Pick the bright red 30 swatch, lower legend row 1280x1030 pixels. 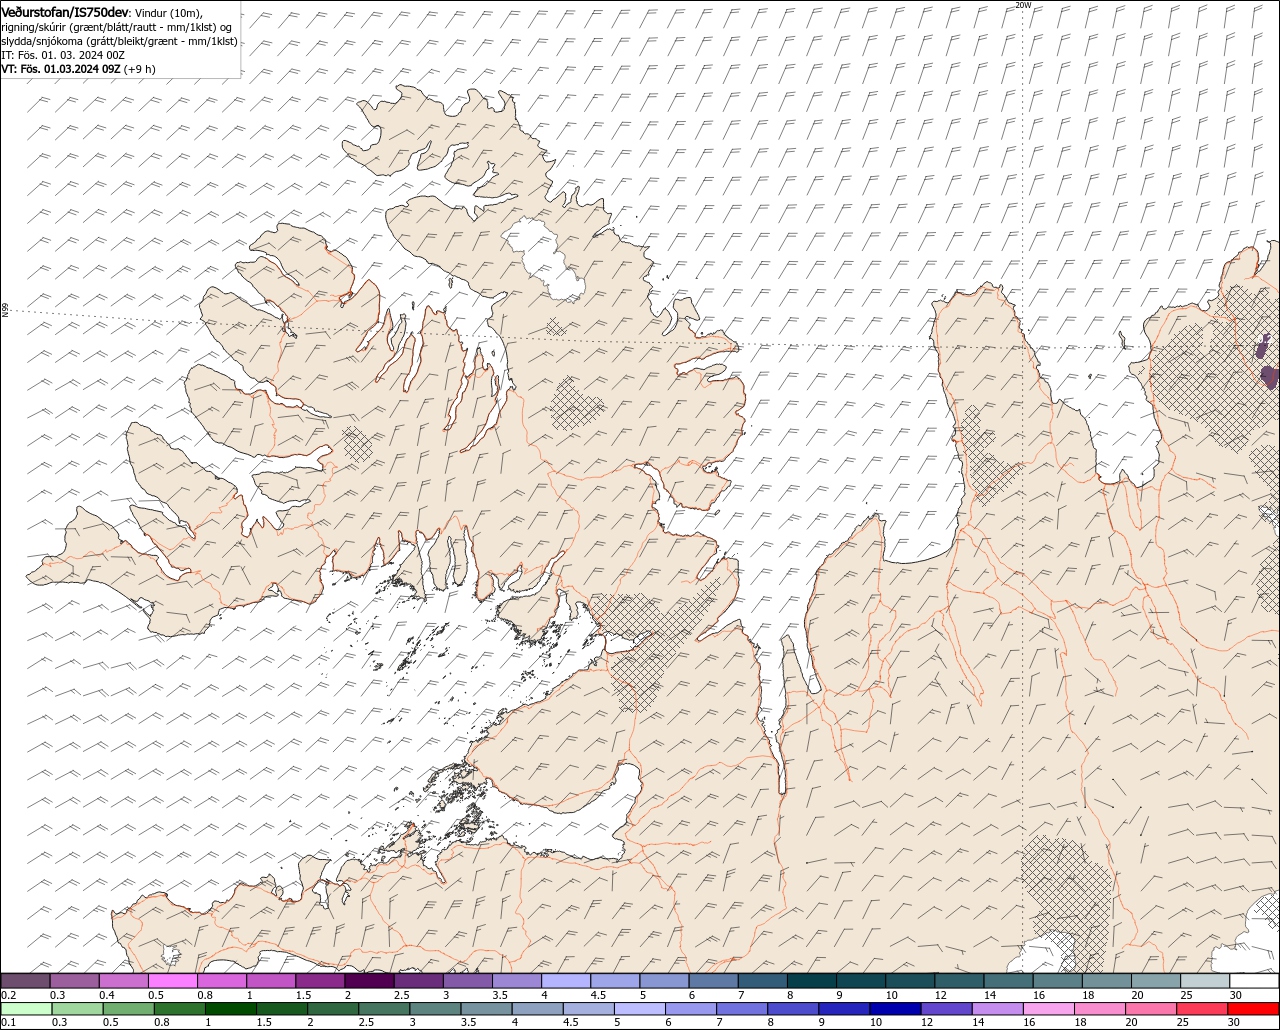pyautogui.click(x=1254, y=1009)
